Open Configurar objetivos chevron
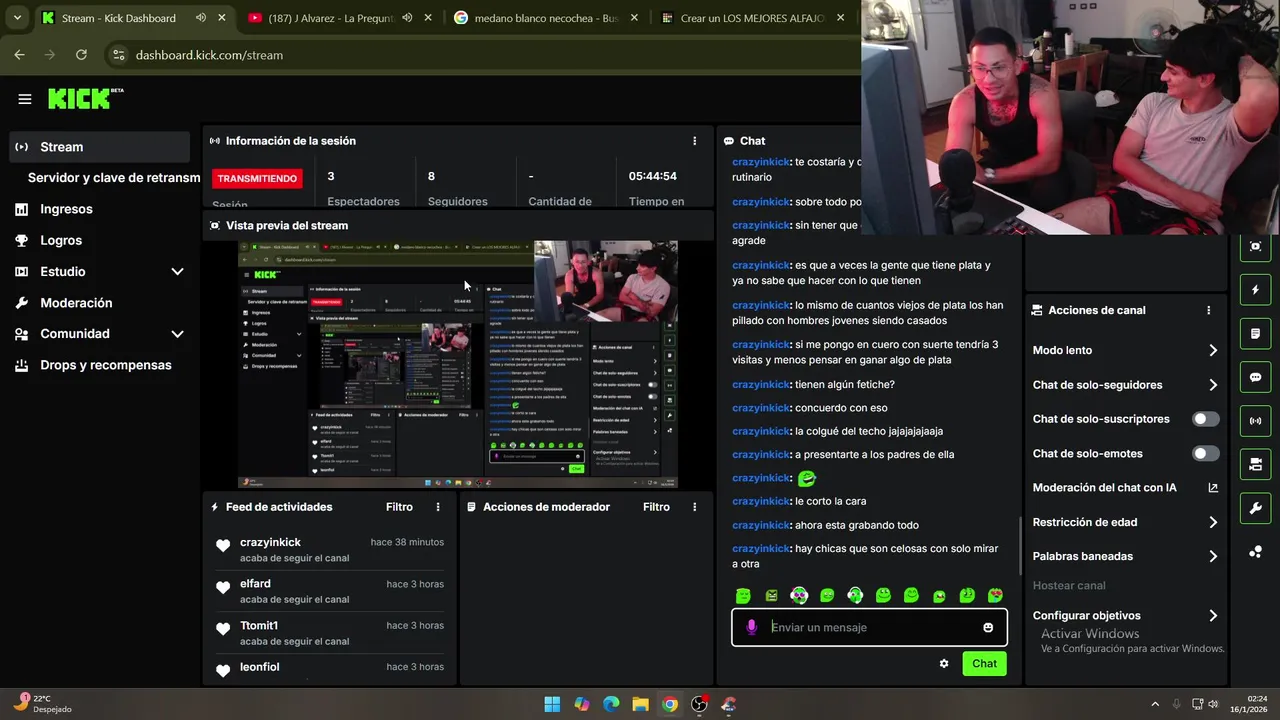The height and width of the screenshot is (720, 1280). tap(1213, 616)
